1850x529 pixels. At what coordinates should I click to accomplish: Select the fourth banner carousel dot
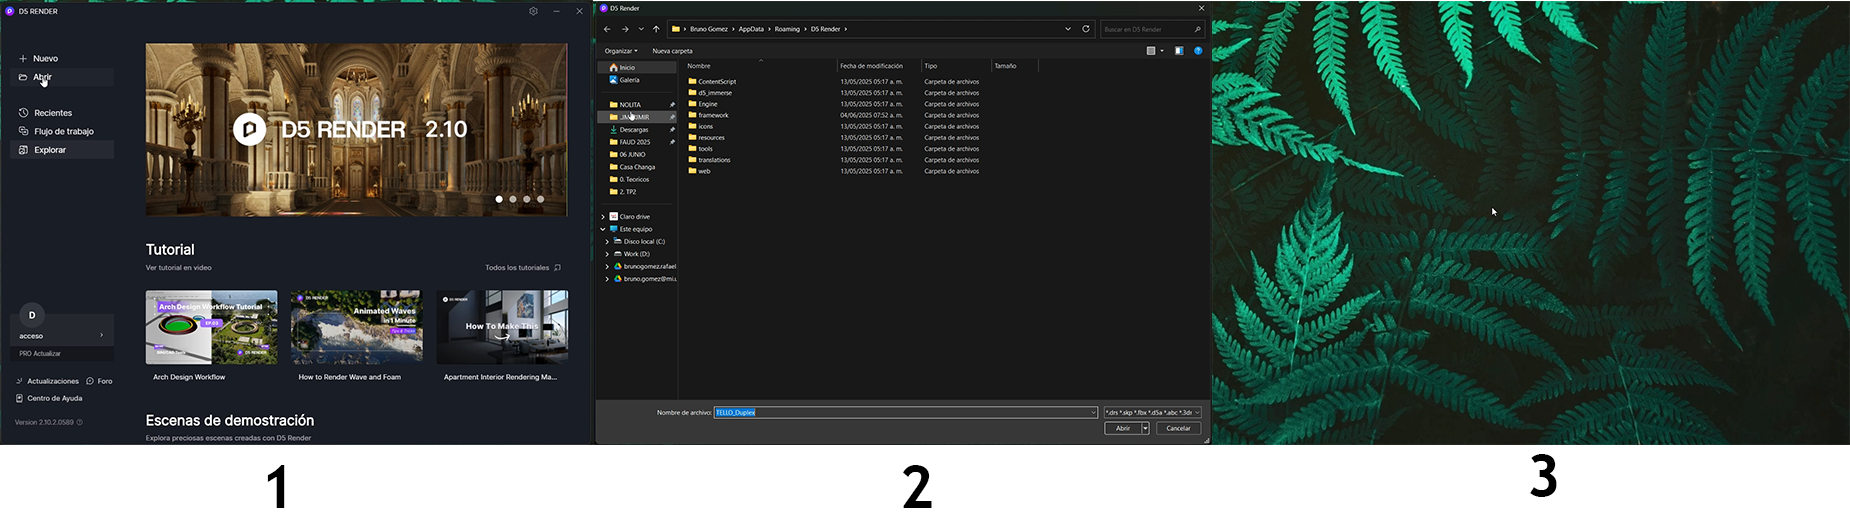pos(541,199)
